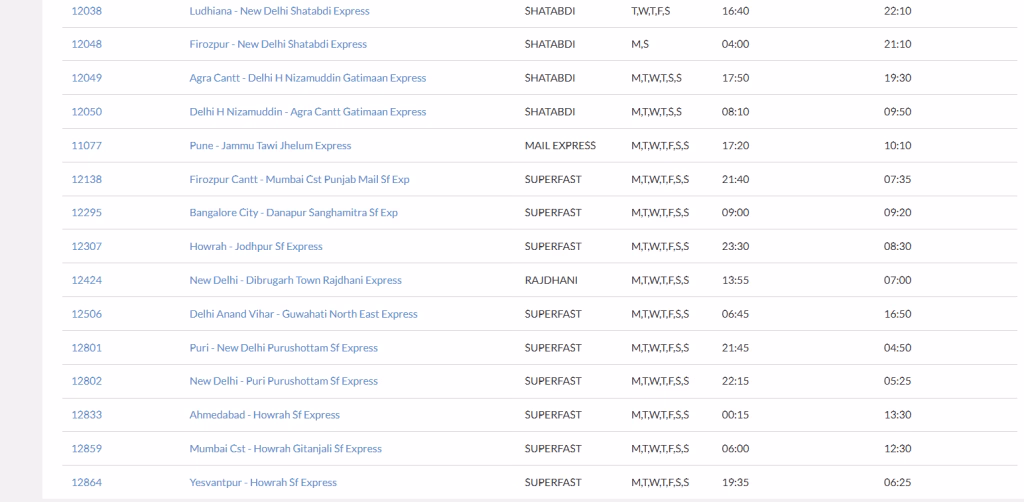The width and height of the screenshot is (1024, 502).
Task: Open New Delhi - Puri Purushottam Sf Express
Action: pyautogui.click(x=283, y=381)
